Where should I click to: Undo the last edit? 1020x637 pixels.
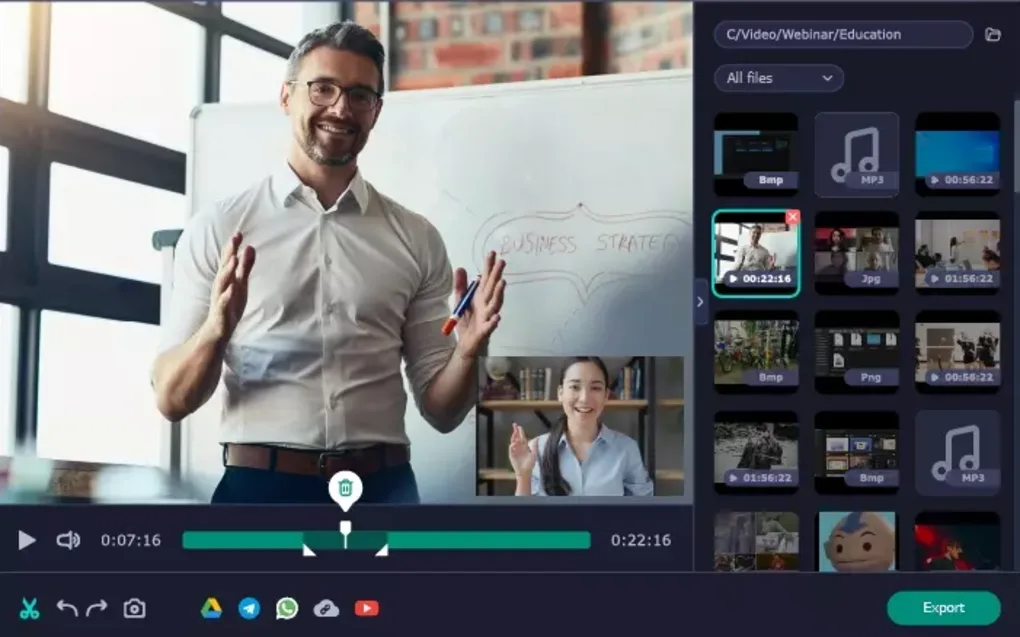point(67,608)
